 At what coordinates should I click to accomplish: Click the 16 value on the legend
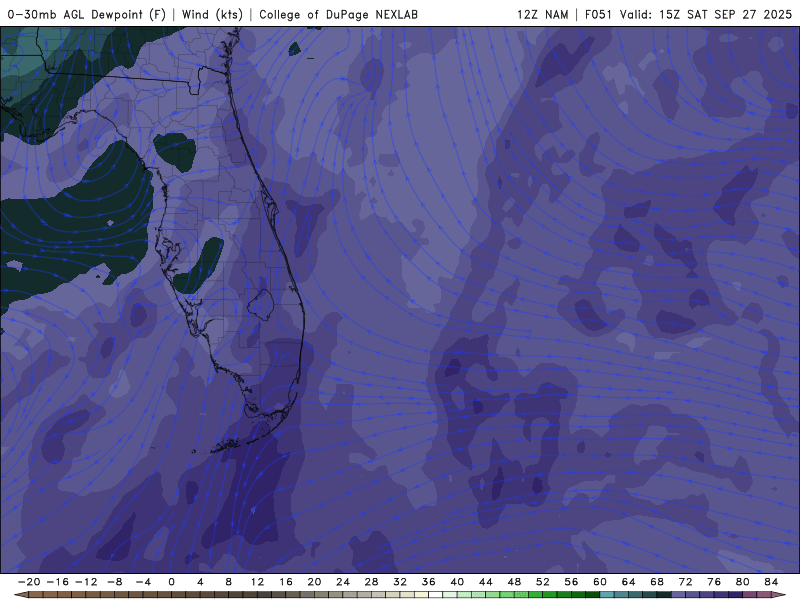(x=286, y=582)
